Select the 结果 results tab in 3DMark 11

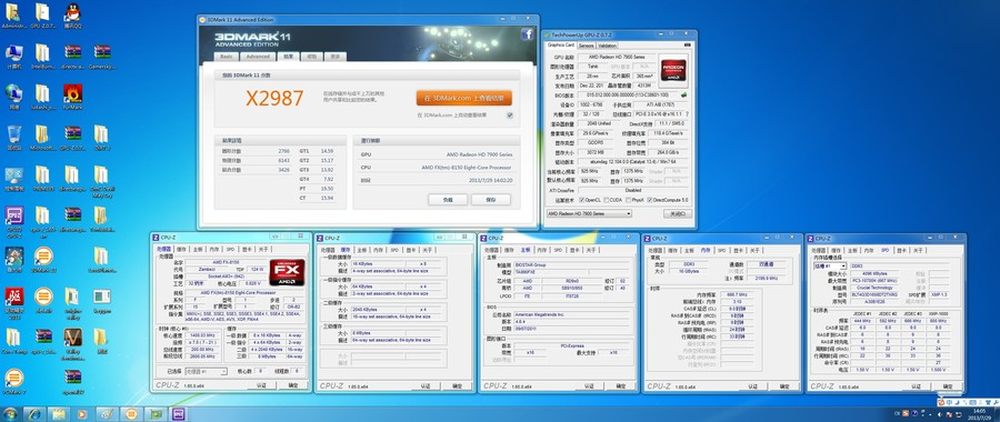tap(288, 56)
